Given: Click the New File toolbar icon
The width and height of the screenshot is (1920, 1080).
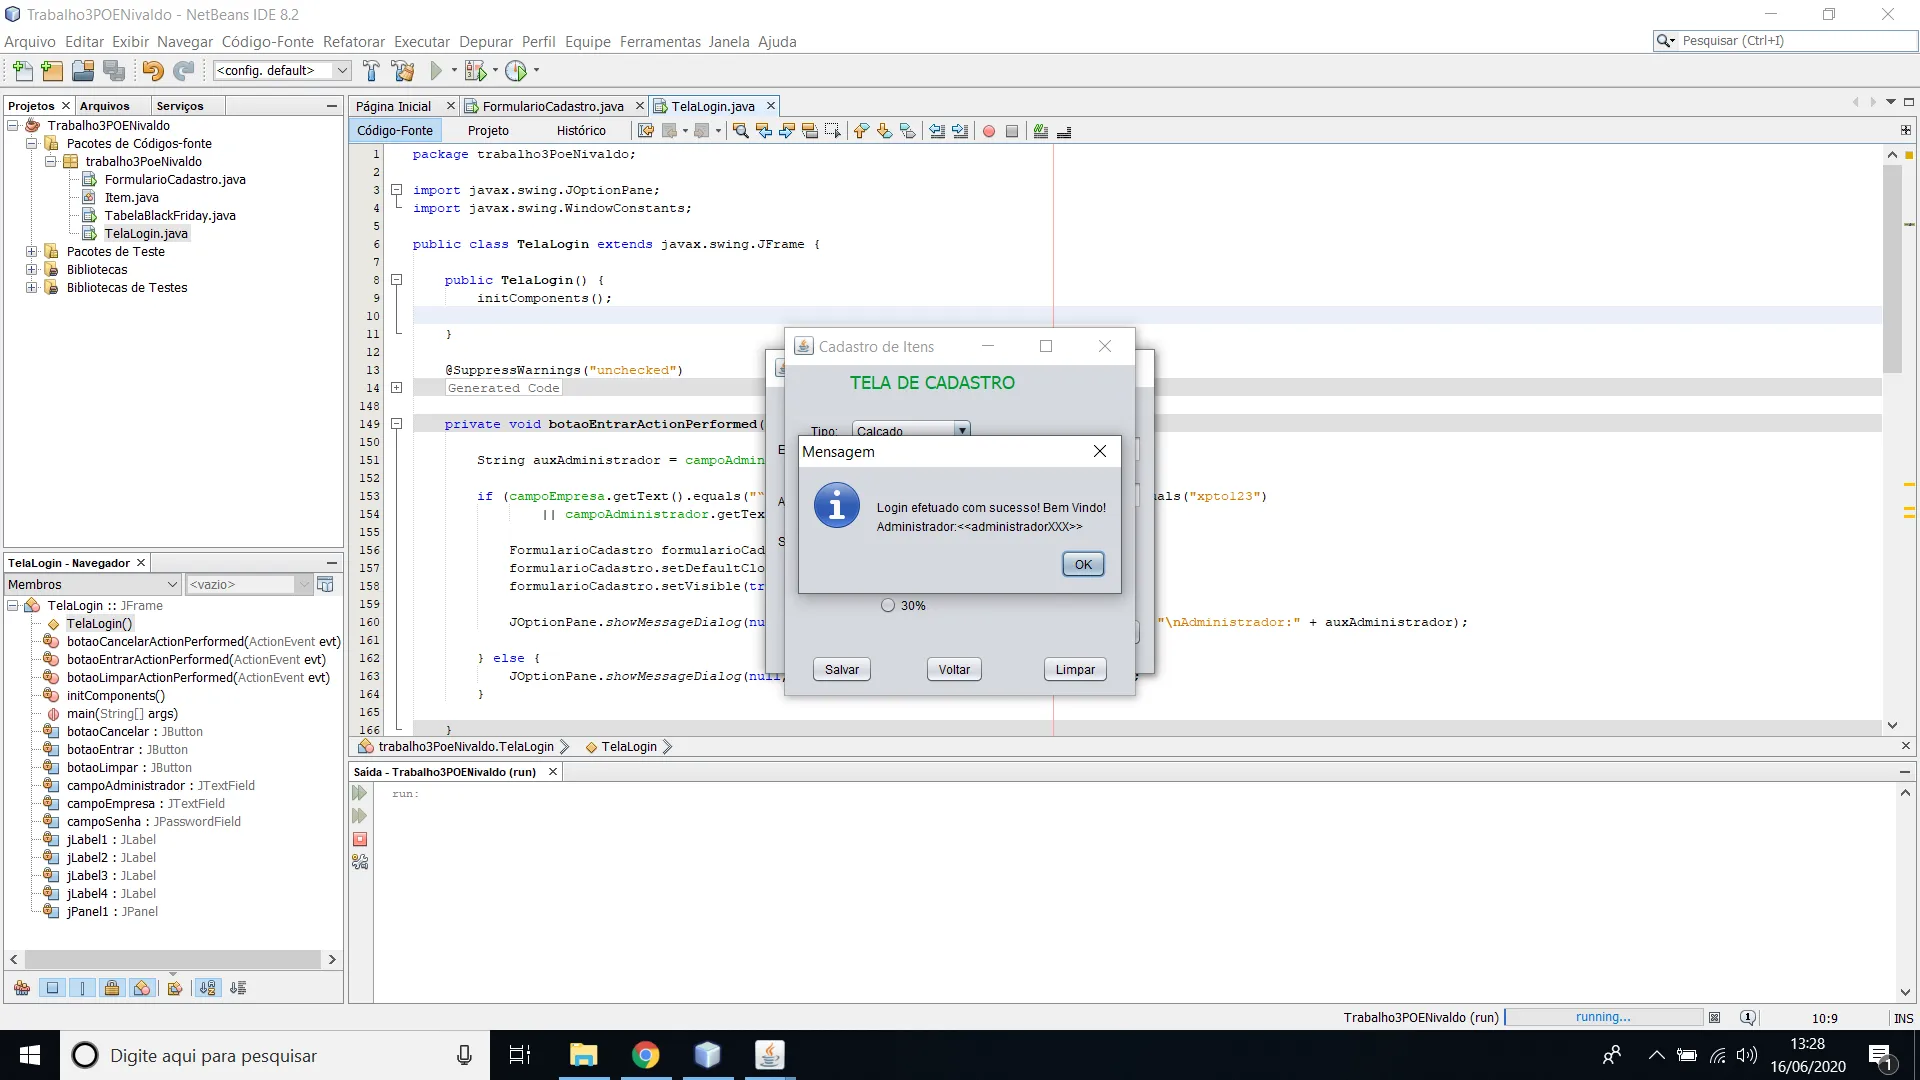Looking at the screenshot, I should 22,70.
